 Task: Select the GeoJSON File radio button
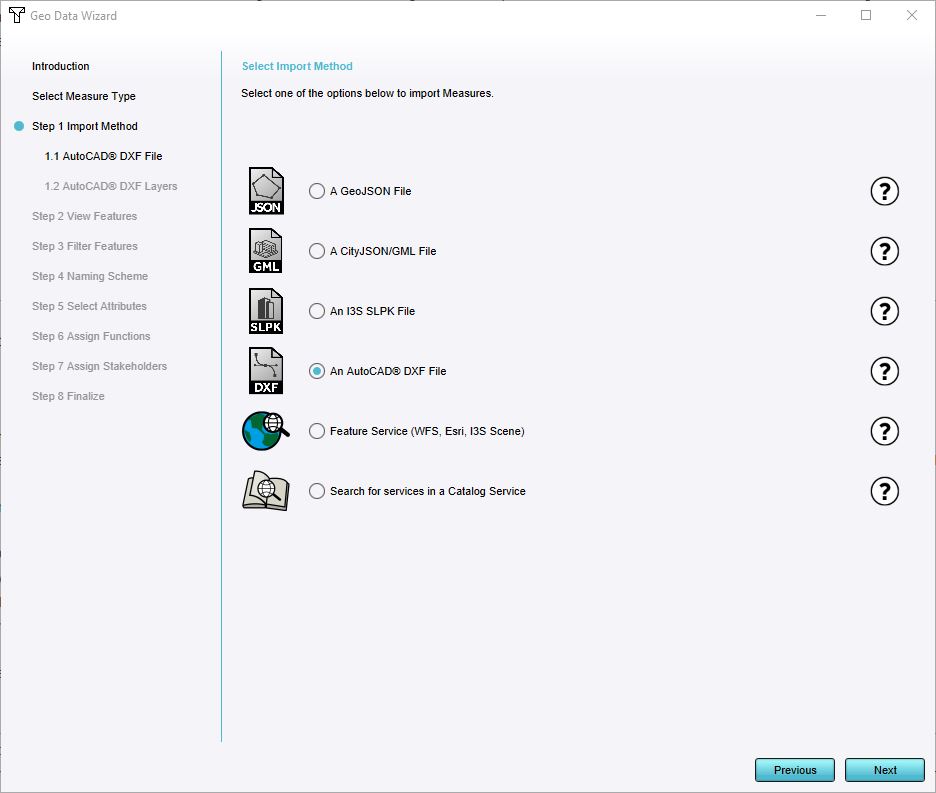click(x=317, y=191)
